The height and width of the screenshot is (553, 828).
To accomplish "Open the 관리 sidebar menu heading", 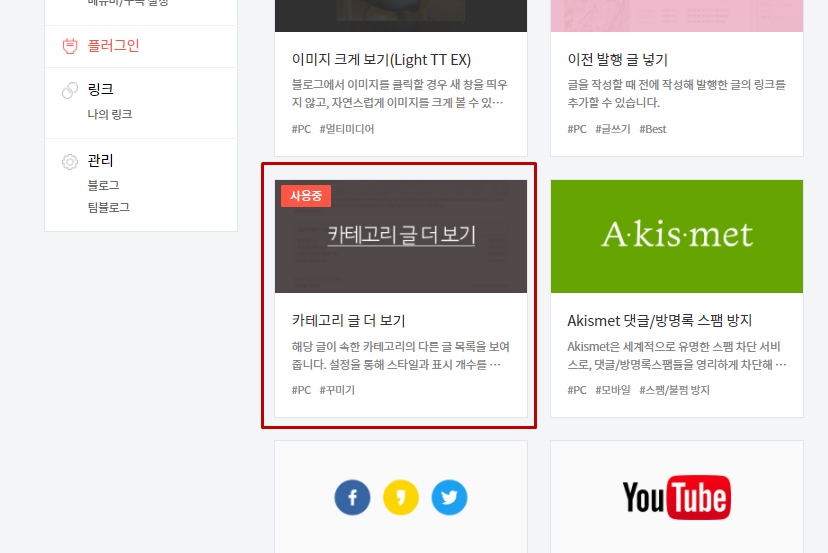I will (x=100, y=161).
